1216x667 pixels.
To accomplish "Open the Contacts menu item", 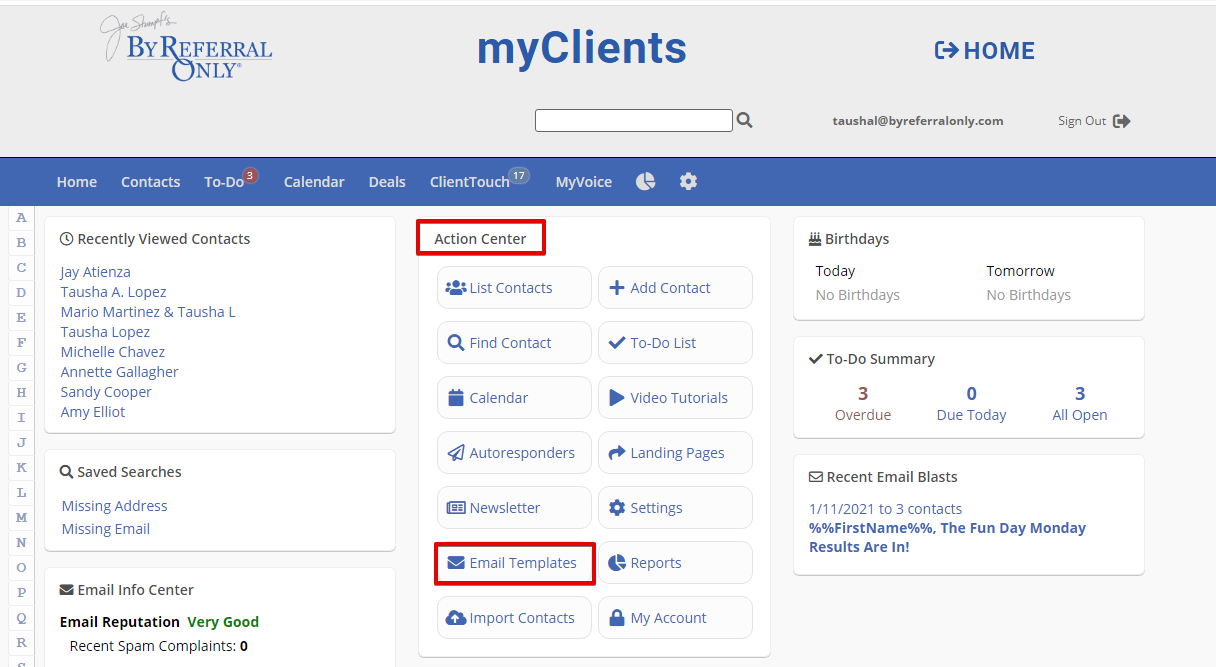I will pos(151,182).
